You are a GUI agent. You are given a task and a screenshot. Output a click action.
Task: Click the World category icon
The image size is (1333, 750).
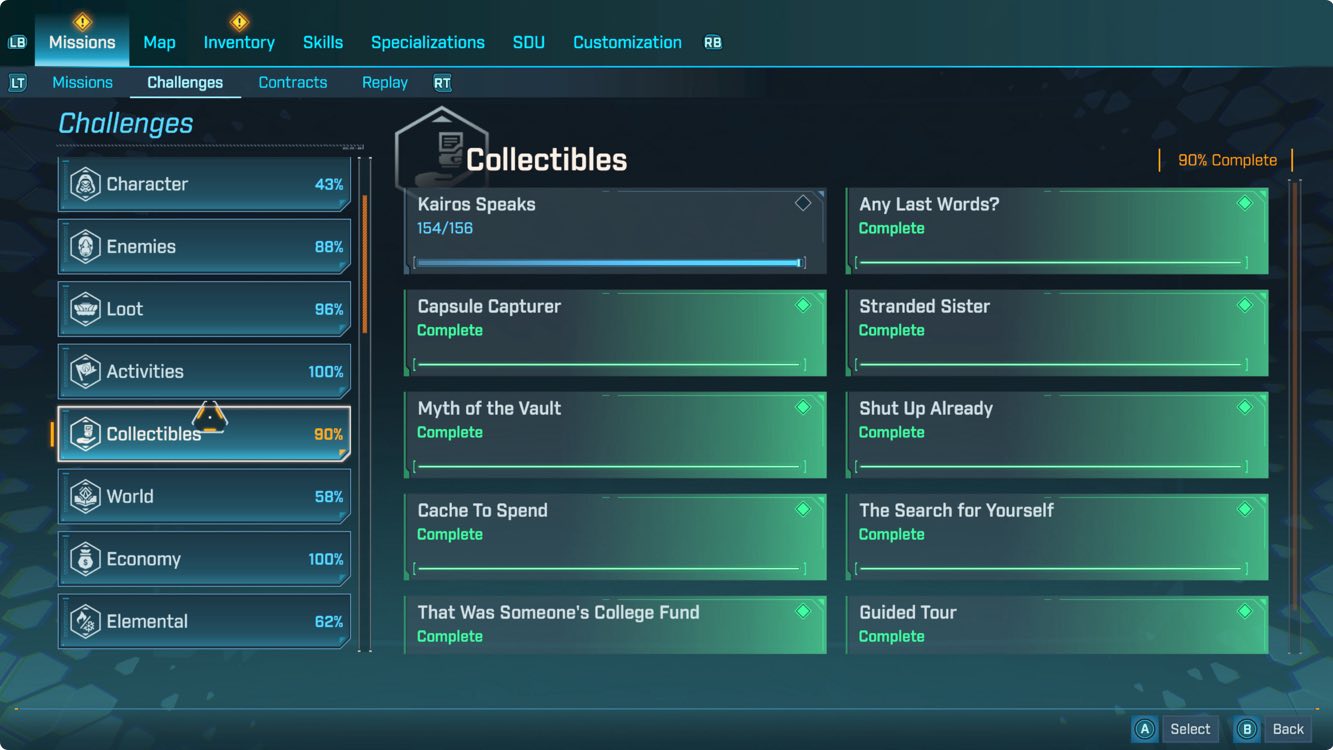coord(85,497)
